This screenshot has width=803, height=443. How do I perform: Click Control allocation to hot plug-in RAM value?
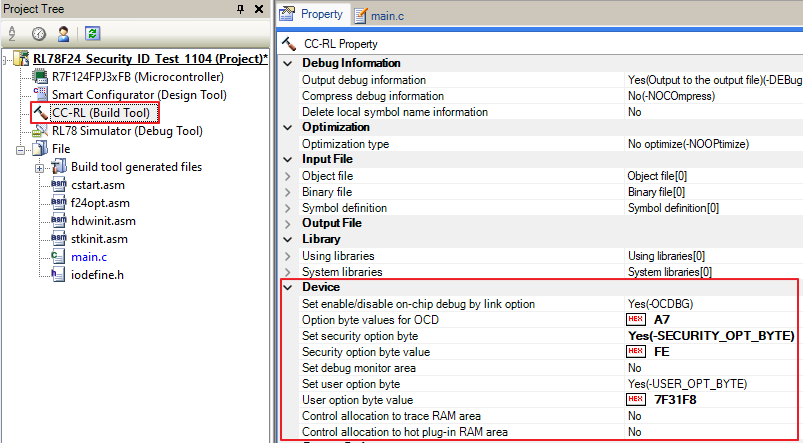[x=635, y=432]
